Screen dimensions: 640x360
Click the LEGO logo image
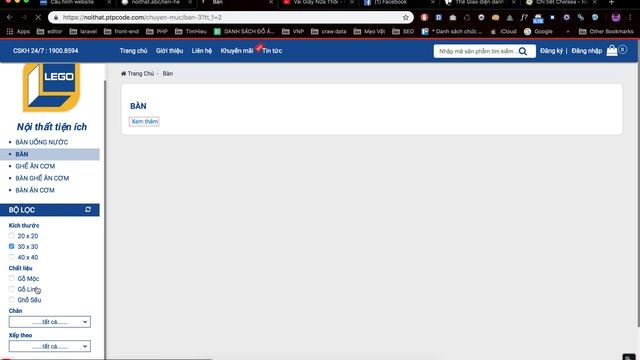51,87
